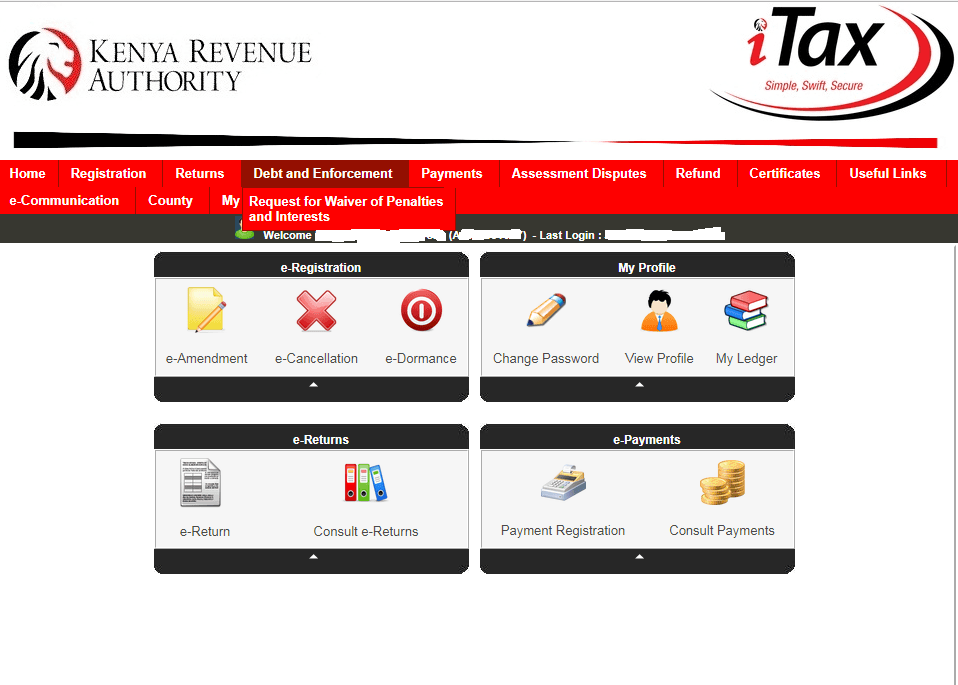
Task: Click the e-Return document icon
Action: pos(200,483)
